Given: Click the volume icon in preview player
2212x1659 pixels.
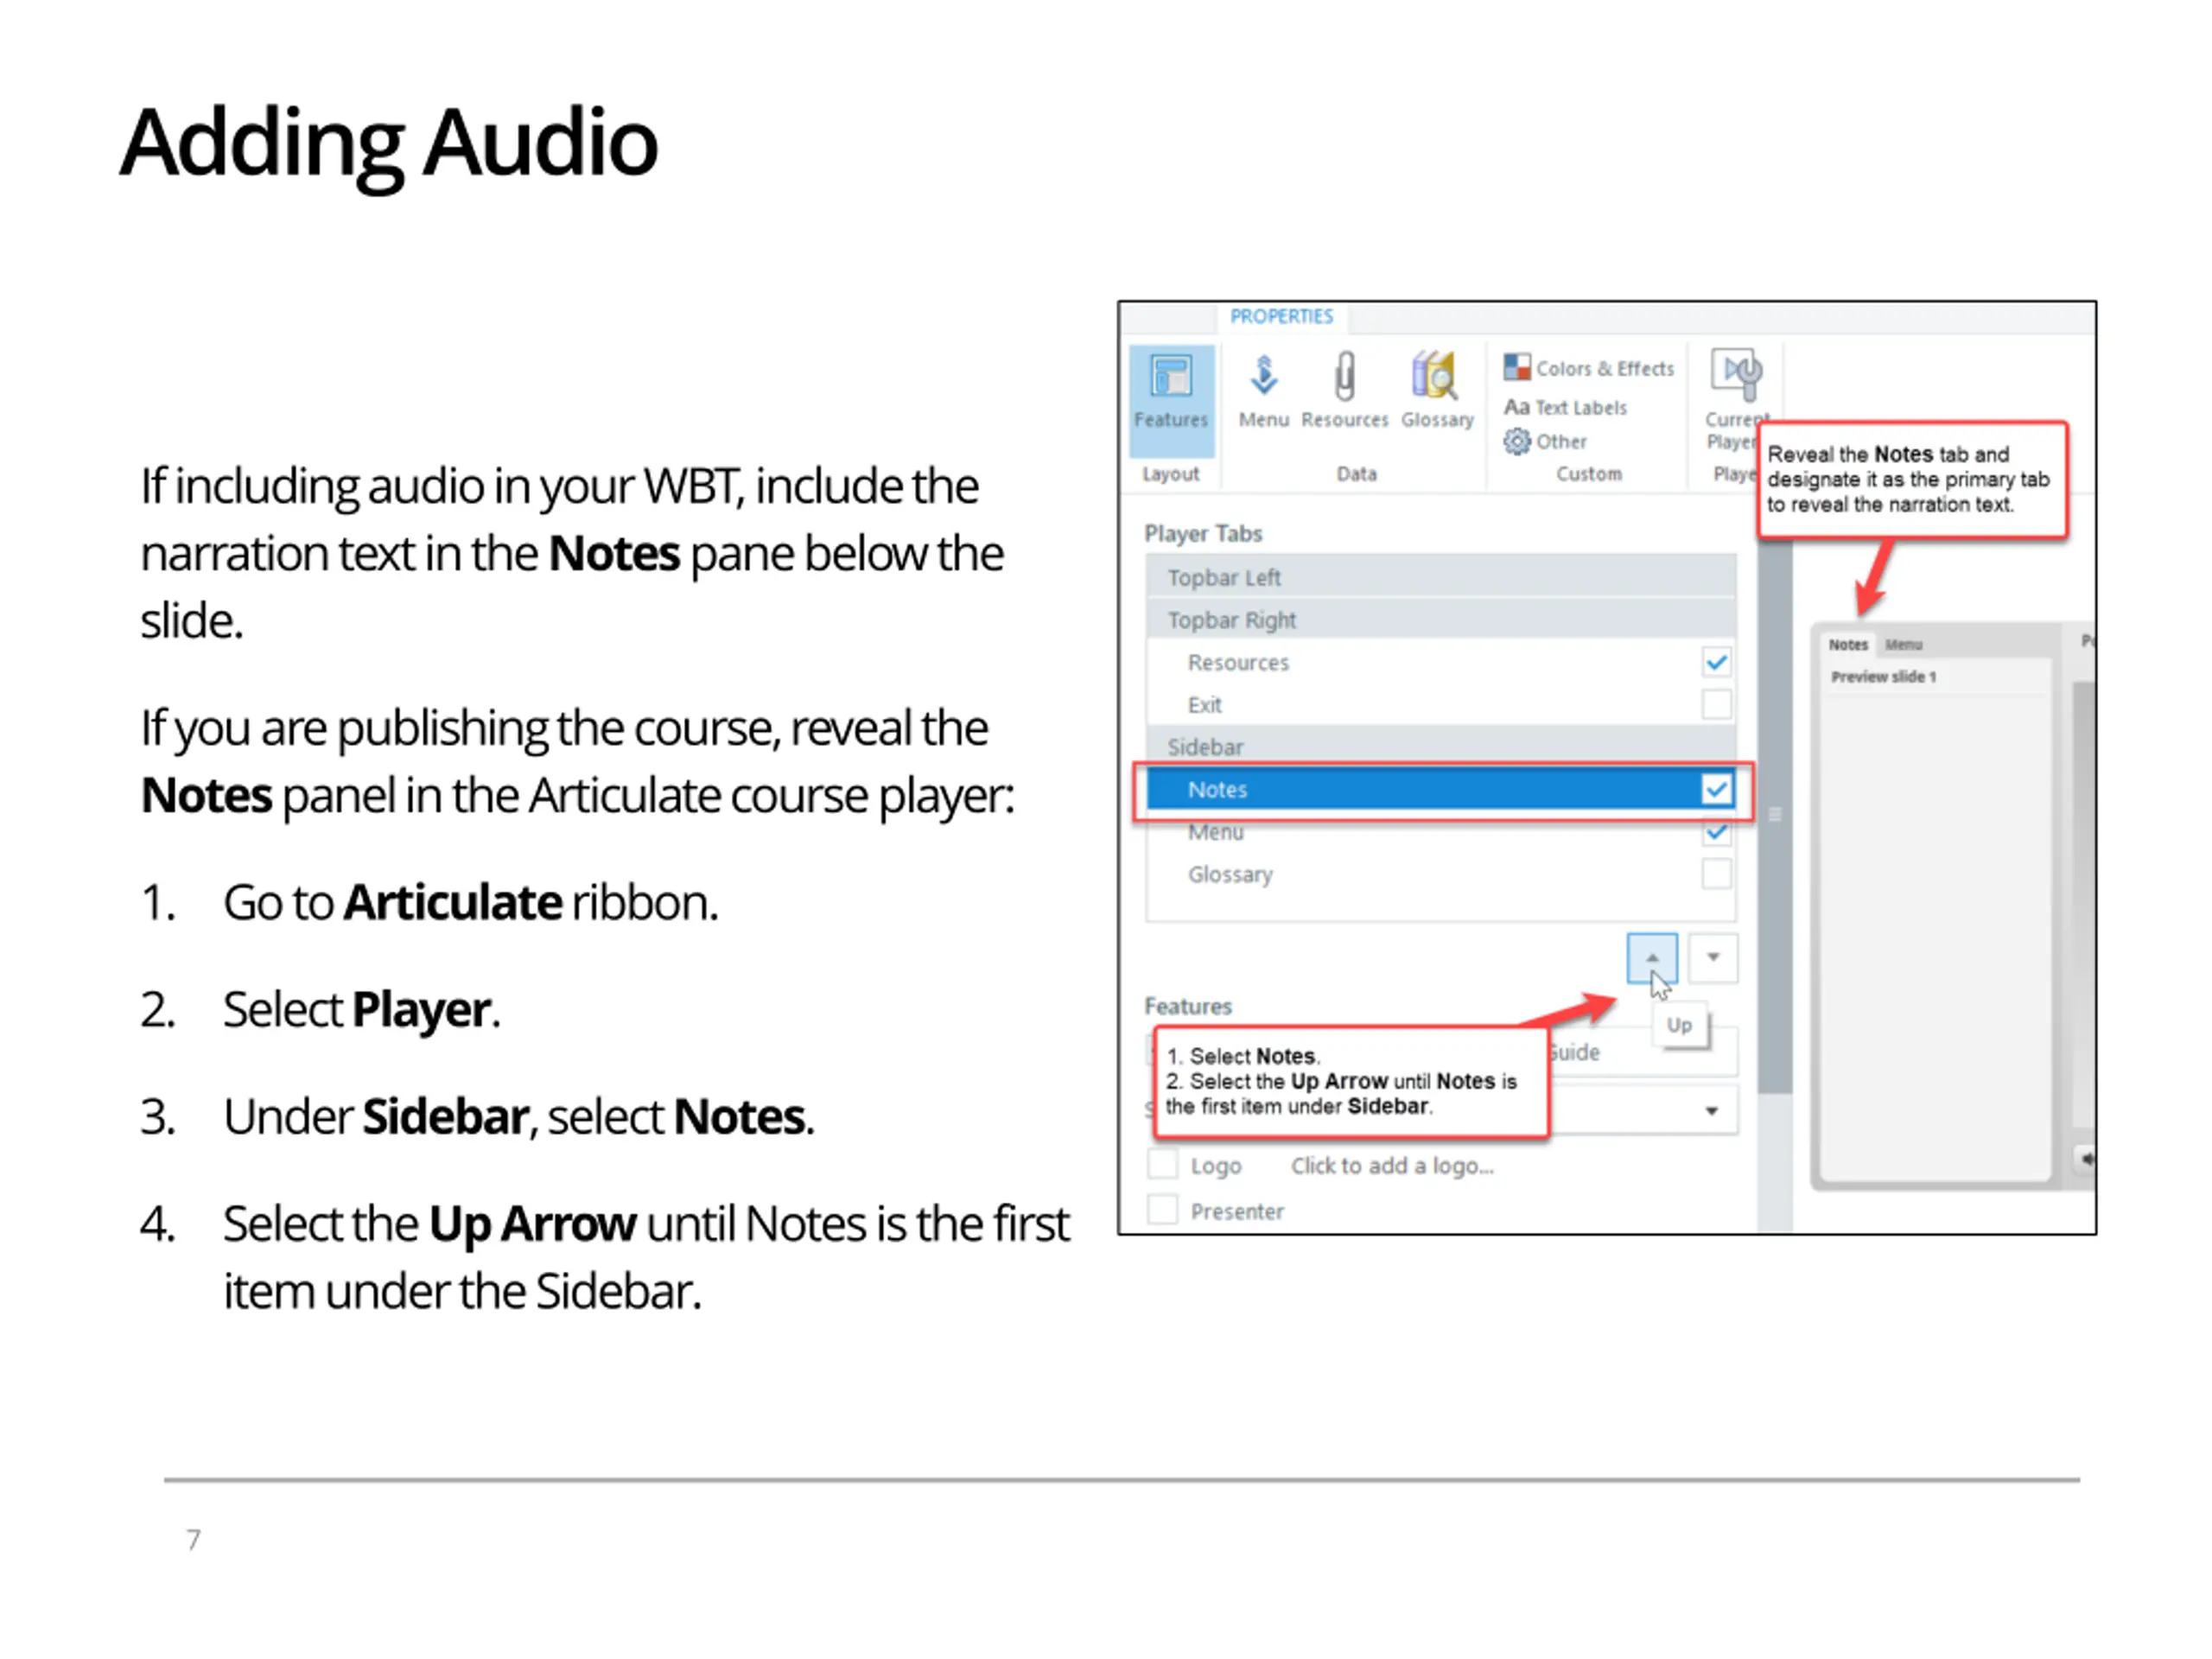Looking at the screenshot, I should click(x=2087, y=1160).
